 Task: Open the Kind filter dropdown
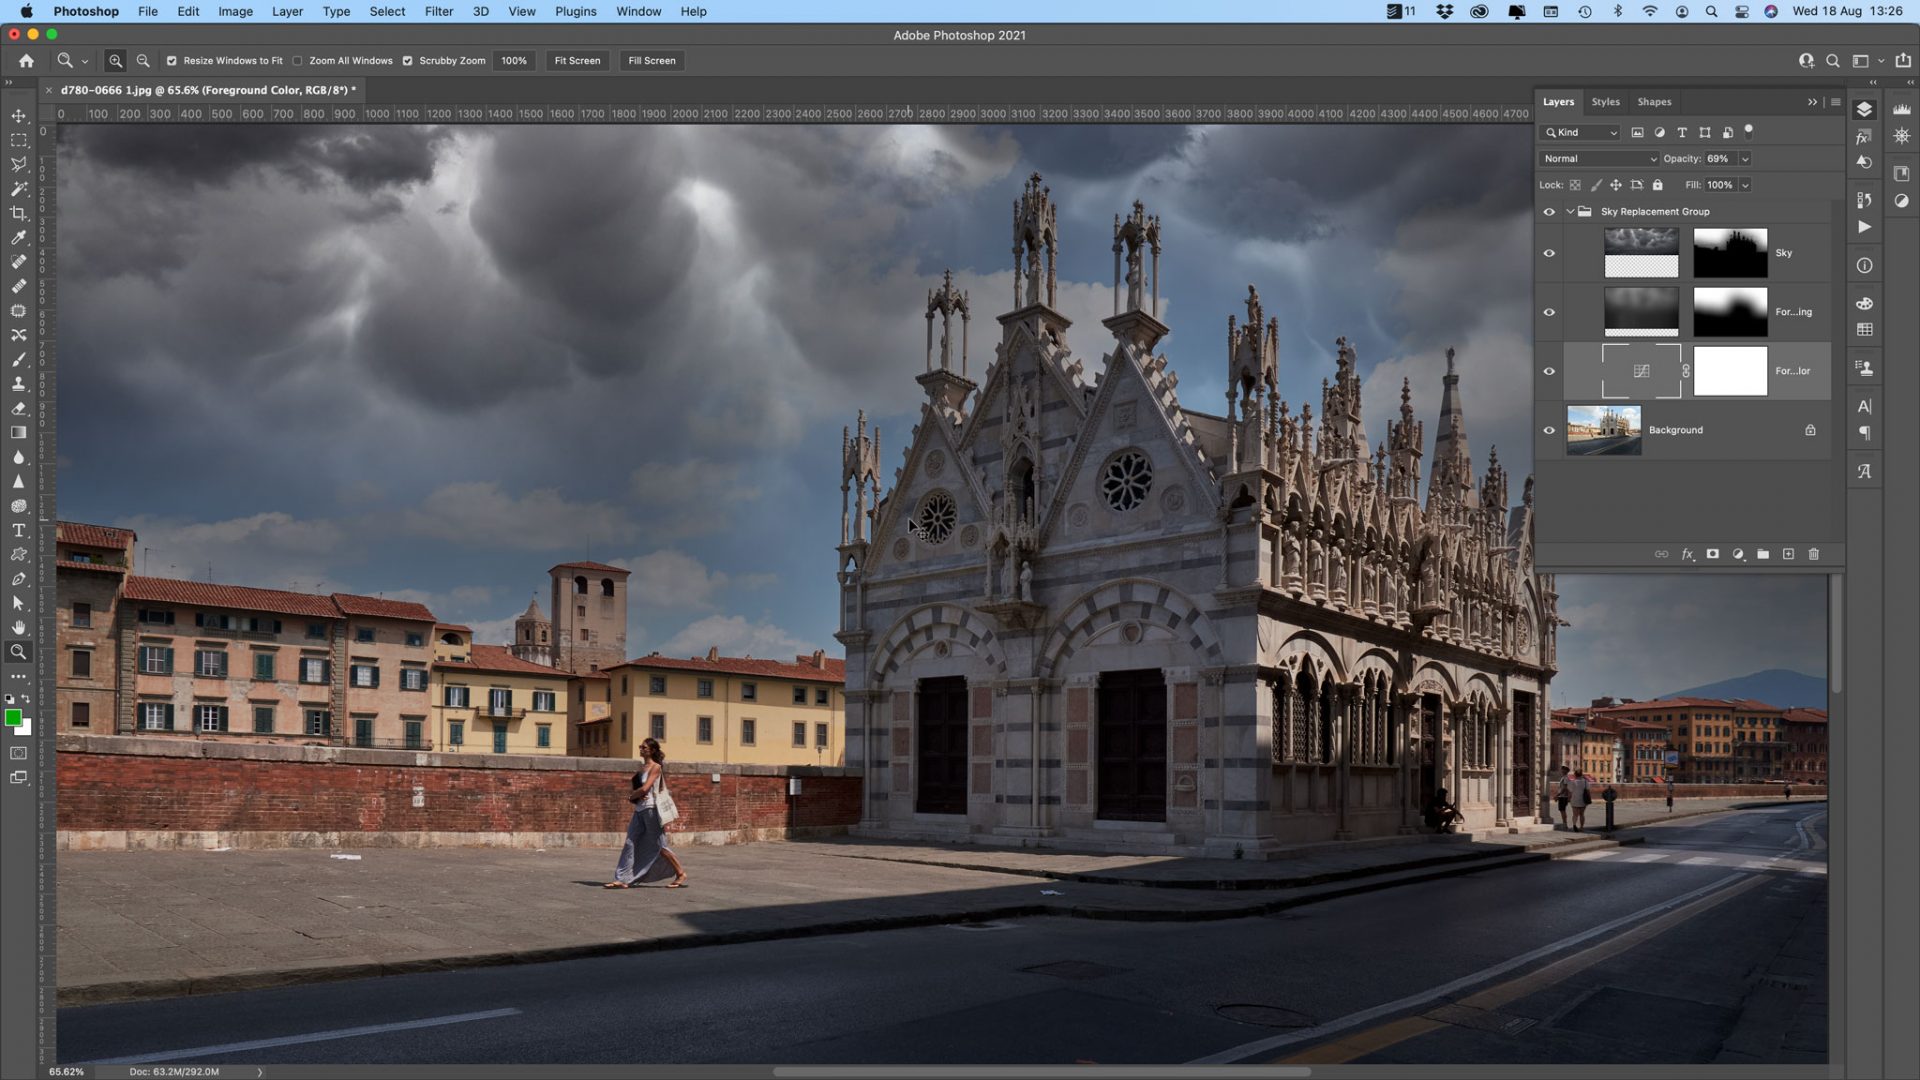[1581, 132]
